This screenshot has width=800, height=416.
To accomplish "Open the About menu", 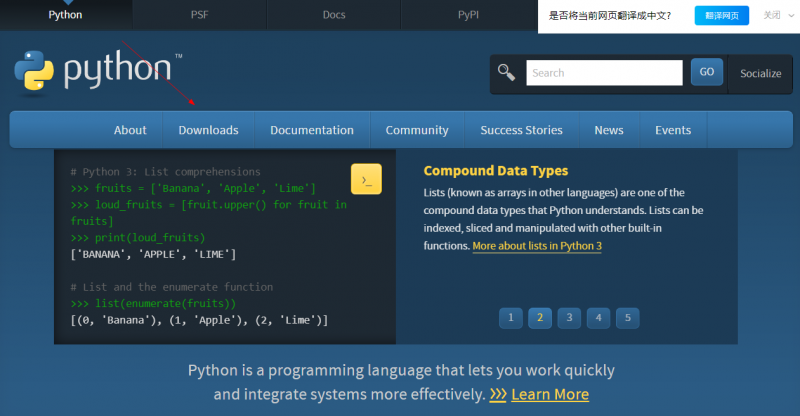I will pos(130,130).
